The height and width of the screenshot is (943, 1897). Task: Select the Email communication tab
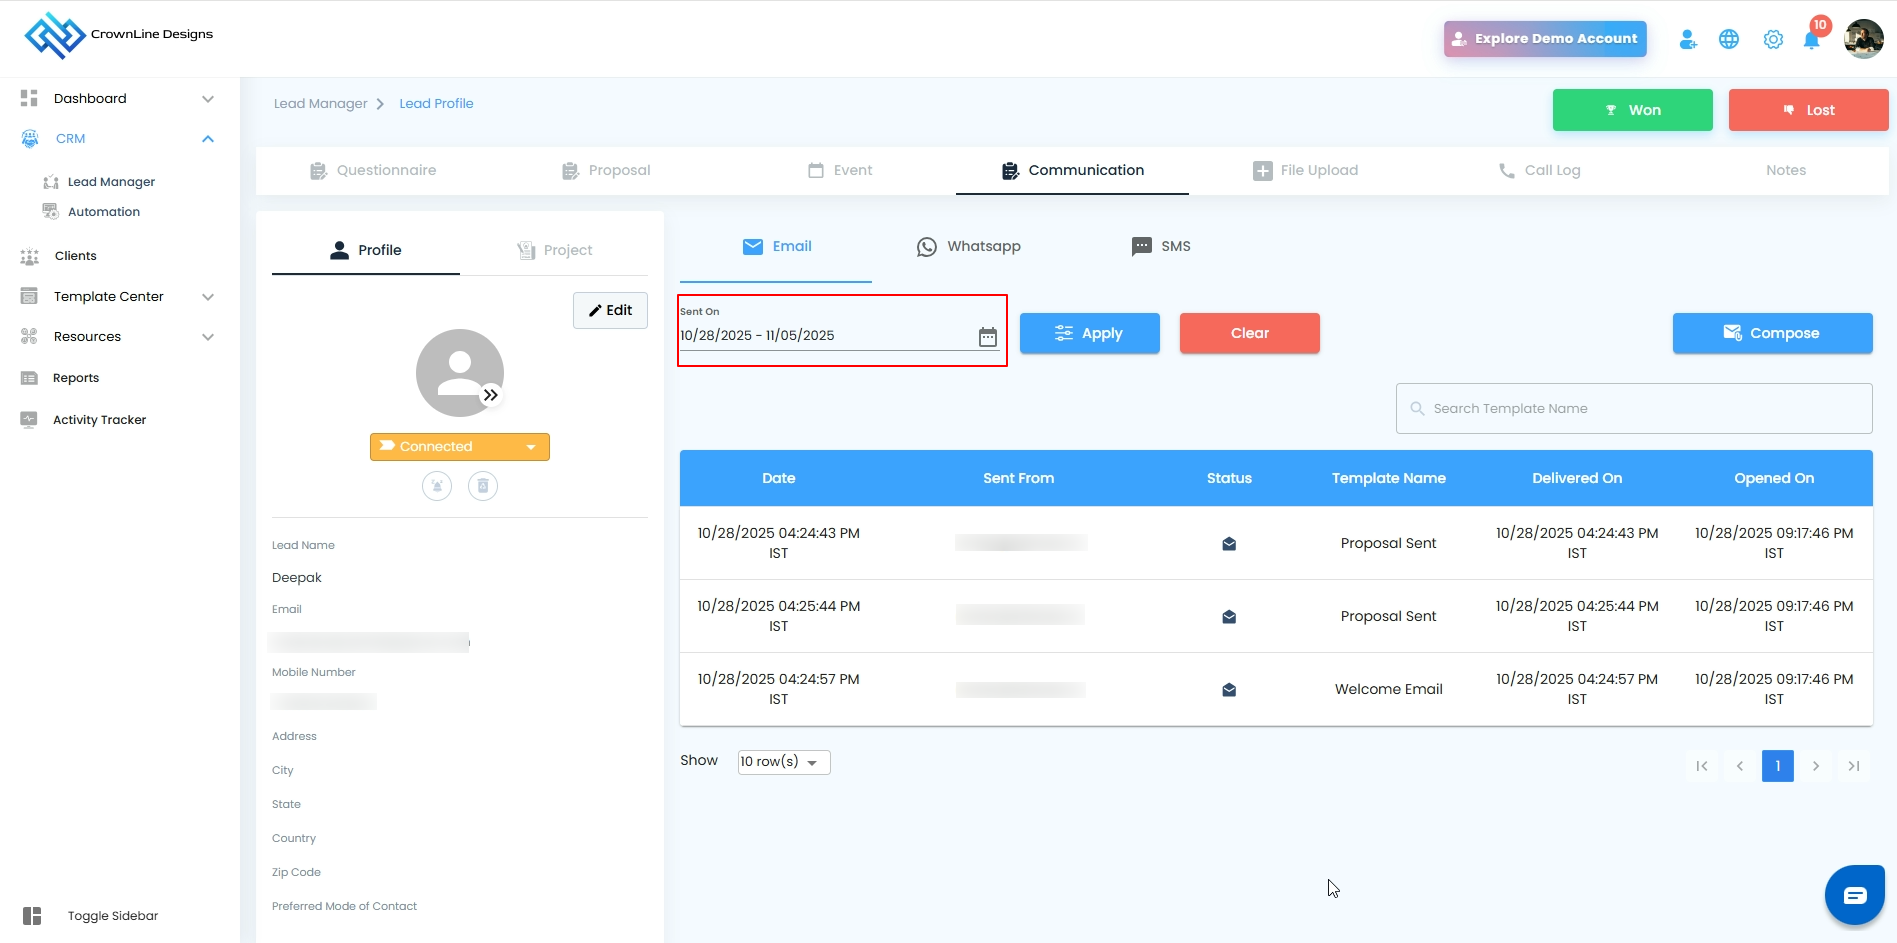pyautogui.click(x=777, y=247)
